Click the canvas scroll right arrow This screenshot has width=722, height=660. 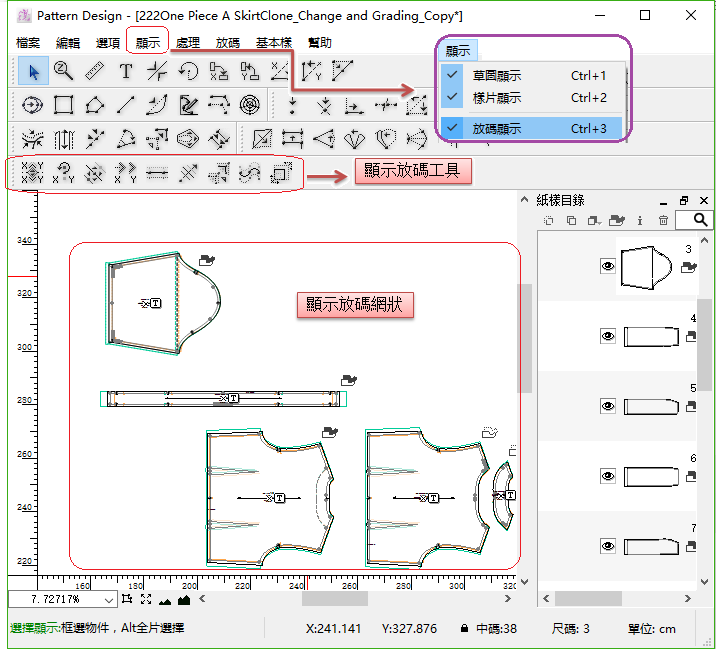[507, 599]
